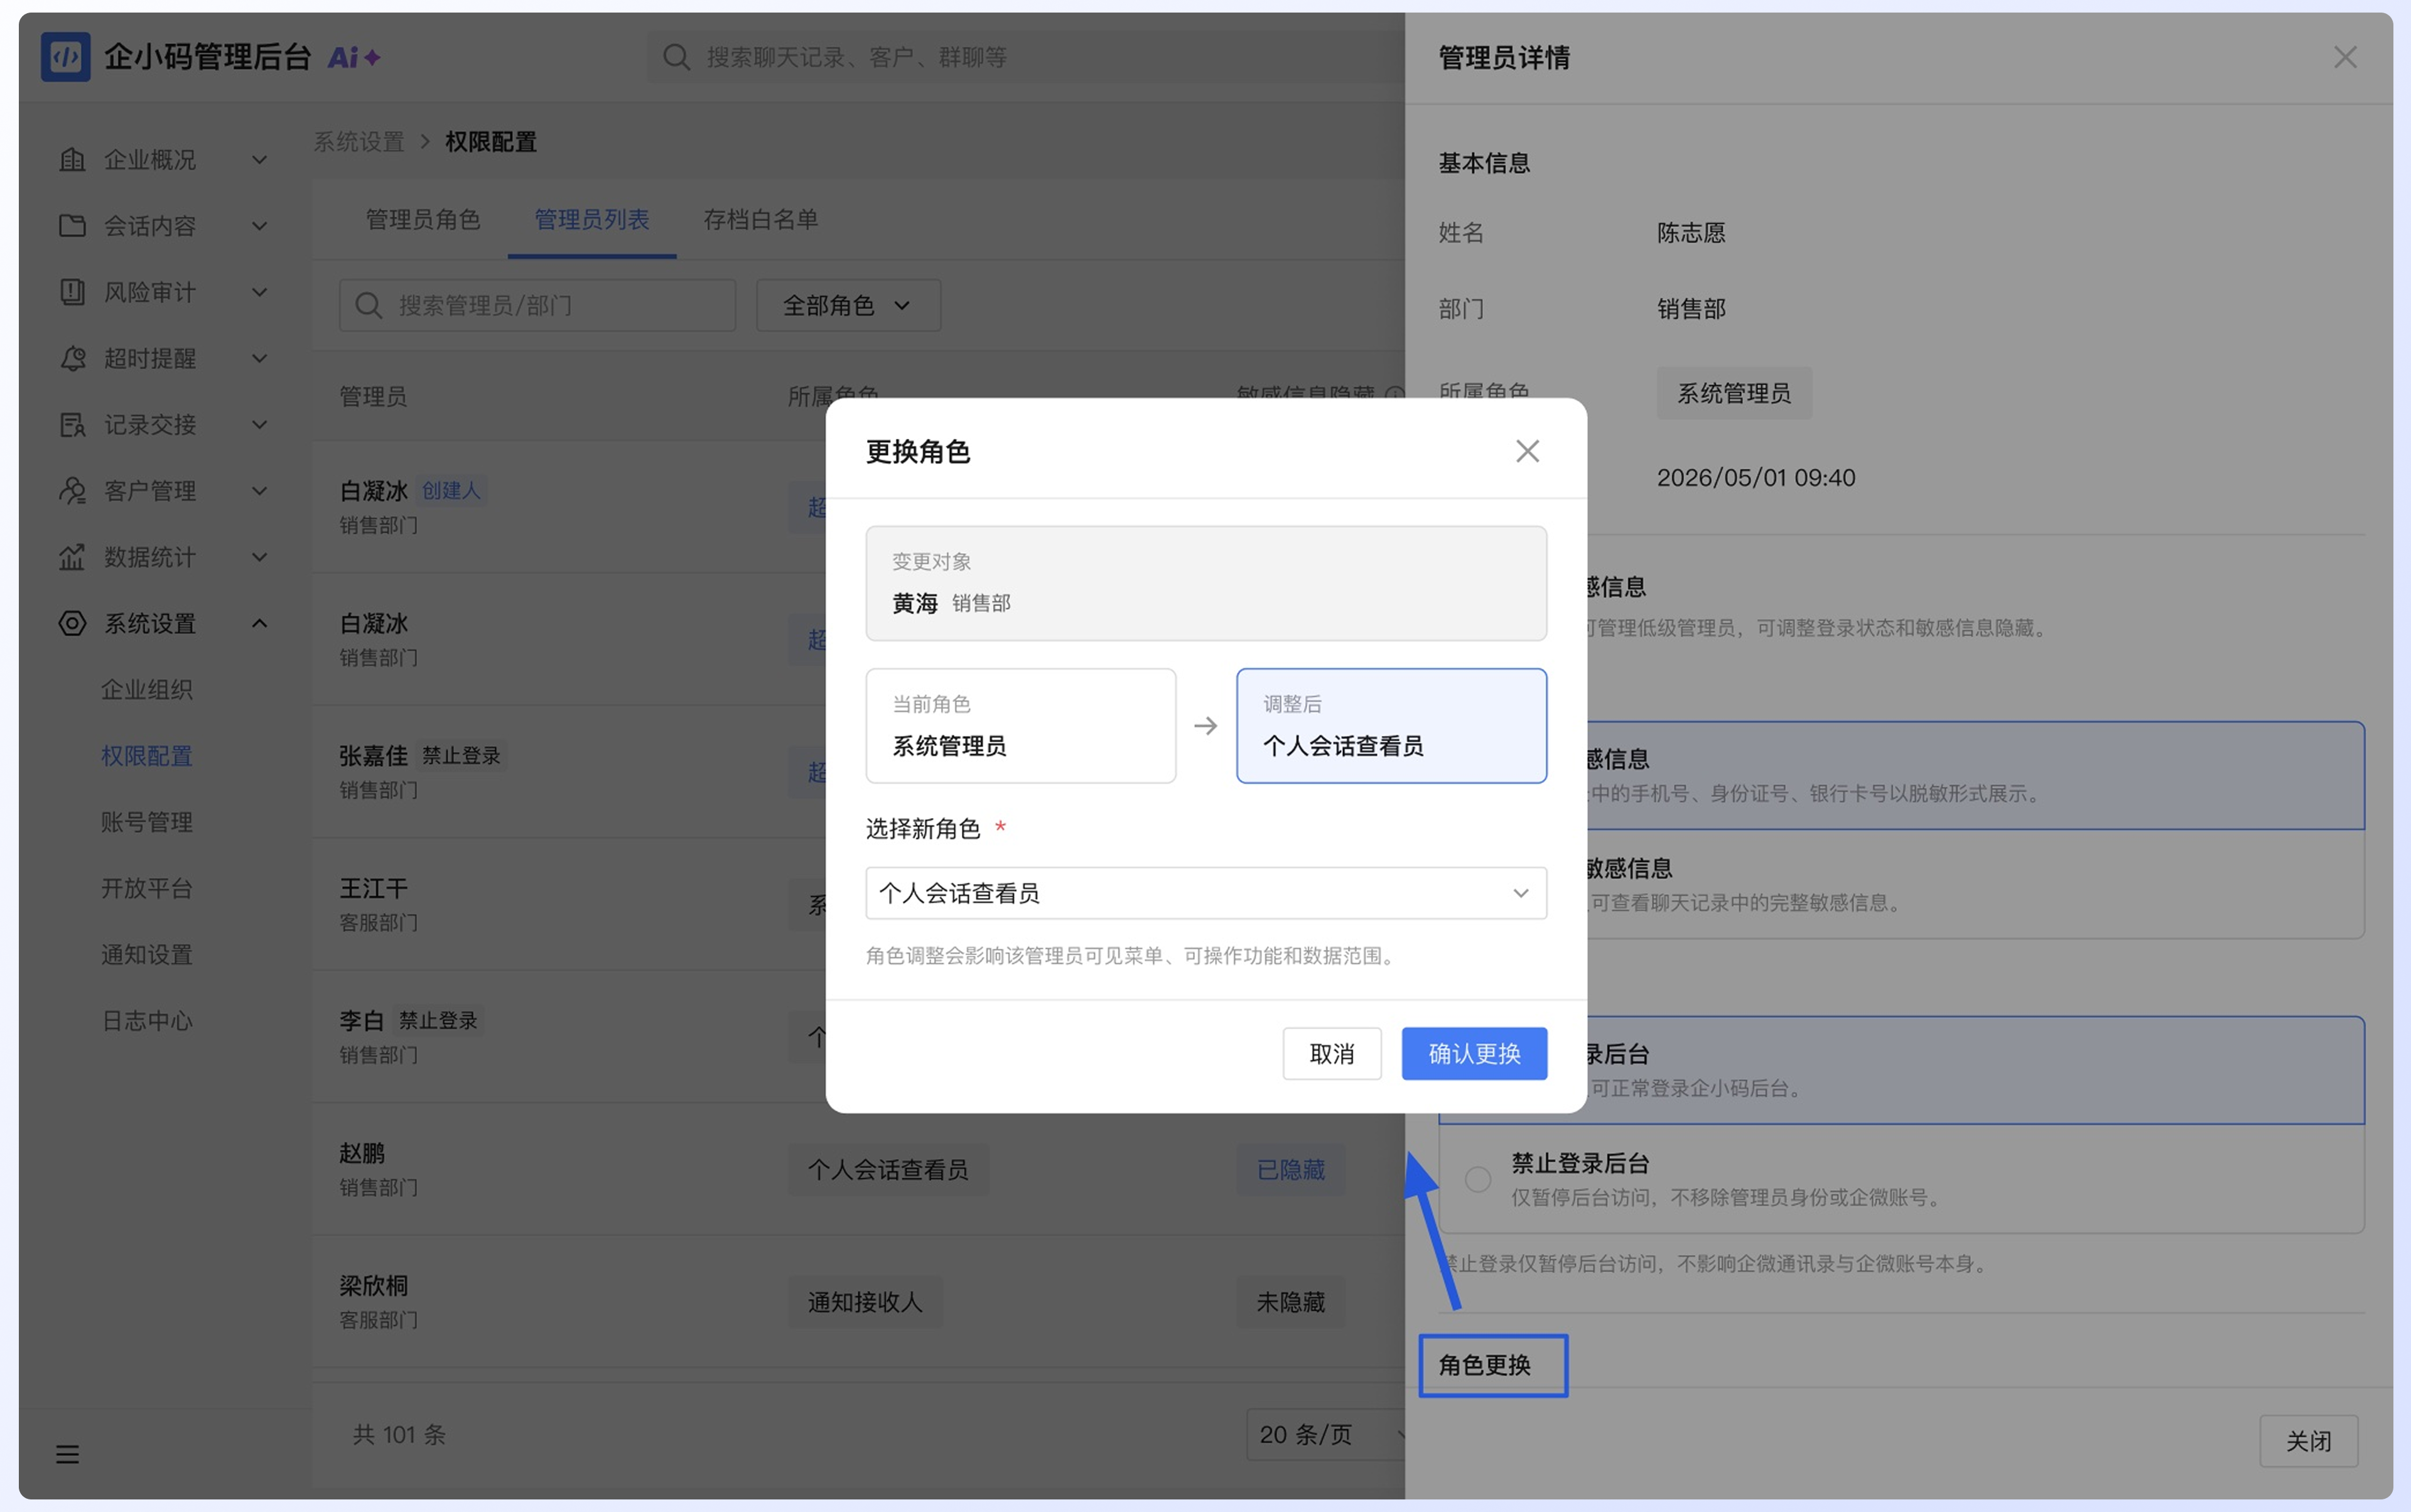Click the 角色更换 link in panel
The image size is (2411, 1512).
(x=1485, y=1365)
